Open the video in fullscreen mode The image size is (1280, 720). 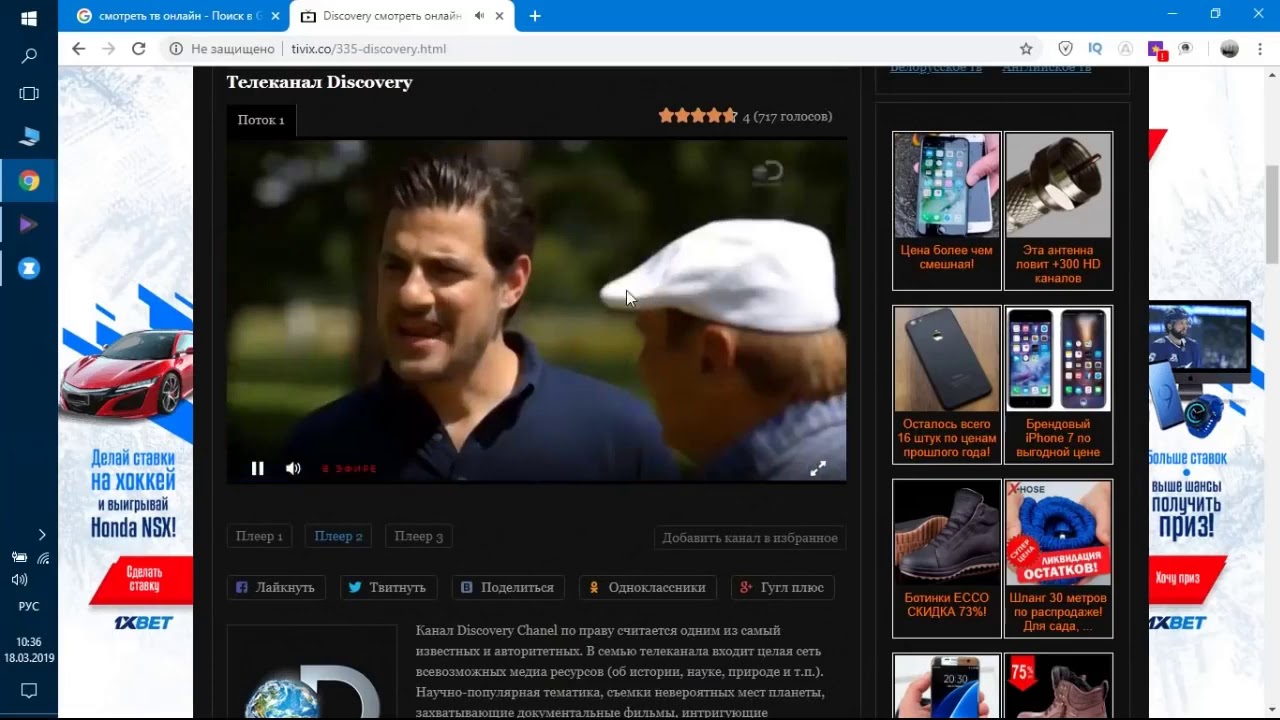[x=817, y=468]
